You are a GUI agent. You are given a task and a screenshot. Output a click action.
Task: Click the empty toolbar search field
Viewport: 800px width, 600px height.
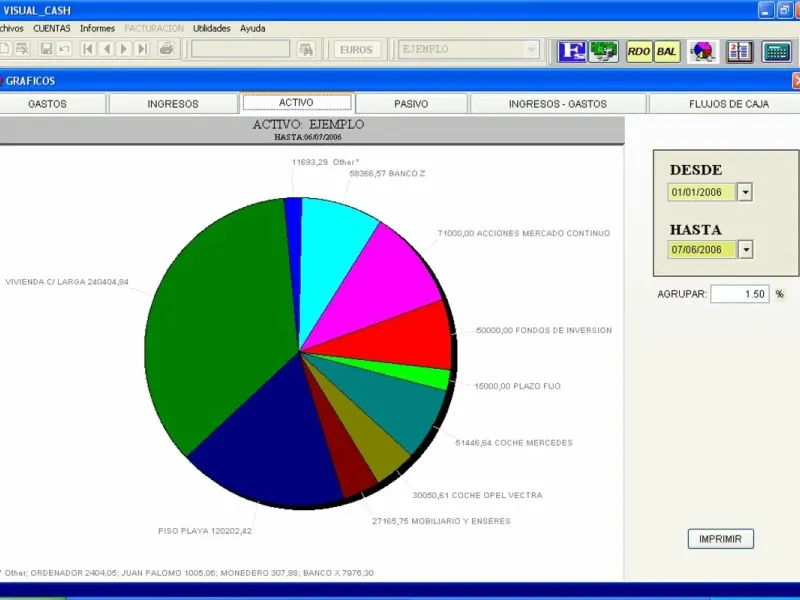(x=240, y=49)
